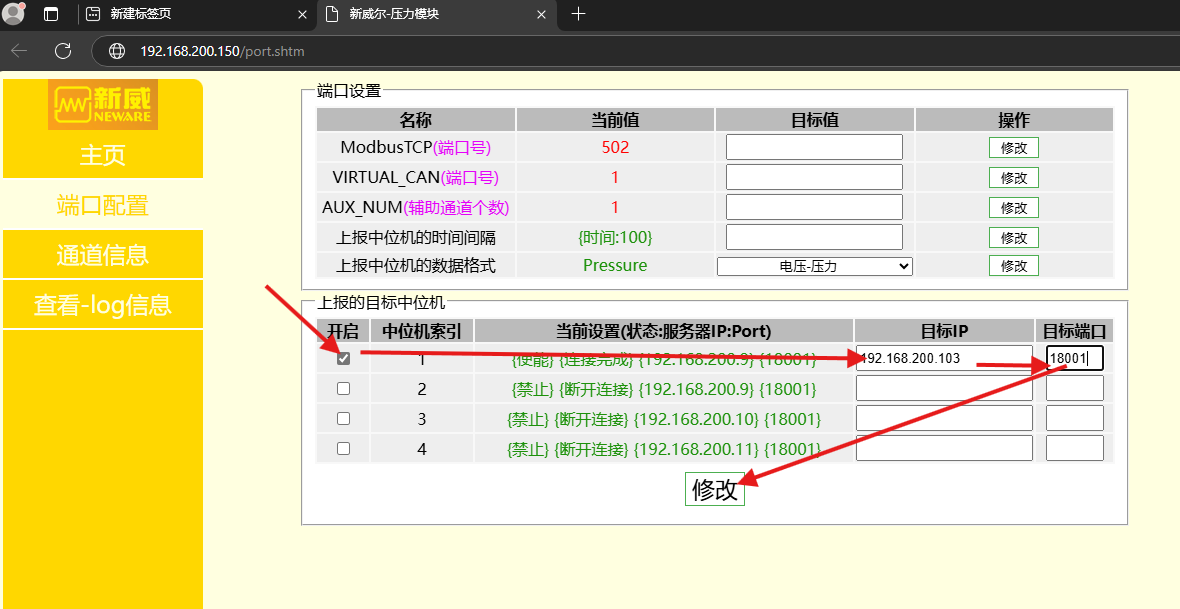Screen dimensions: 1180x609
Task: Click the NEWARE logo
Action: click(x=103, y=104)
